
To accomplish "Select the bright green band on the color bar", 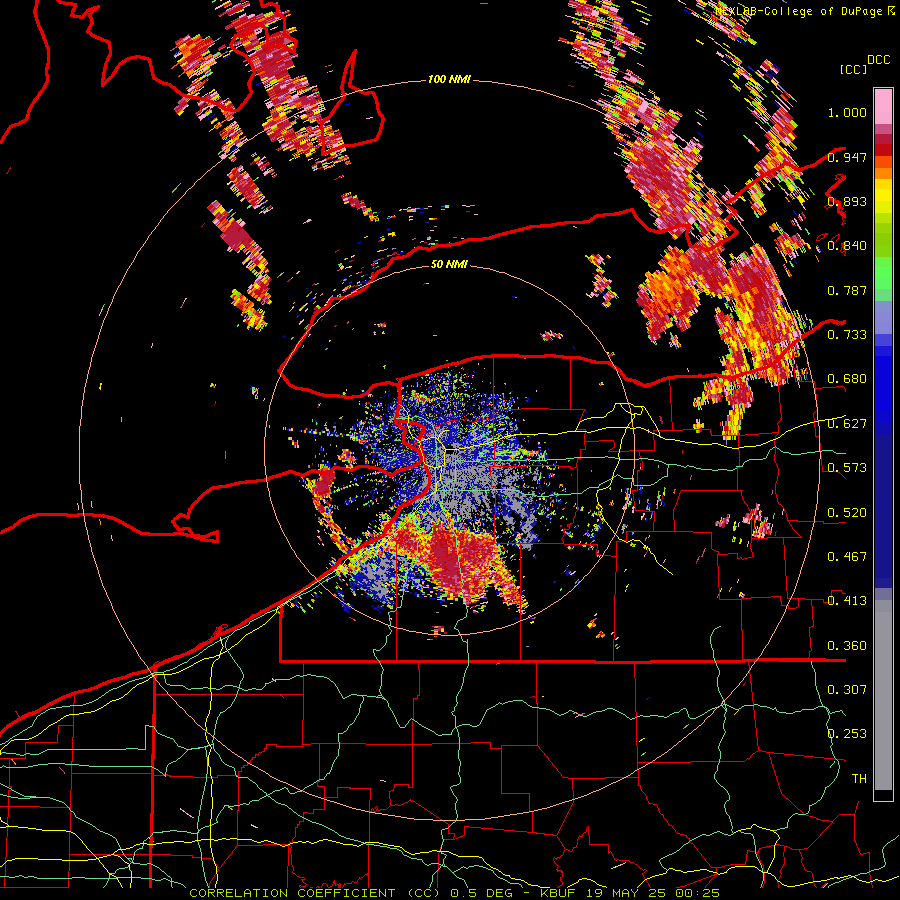I will pos(883,273).
